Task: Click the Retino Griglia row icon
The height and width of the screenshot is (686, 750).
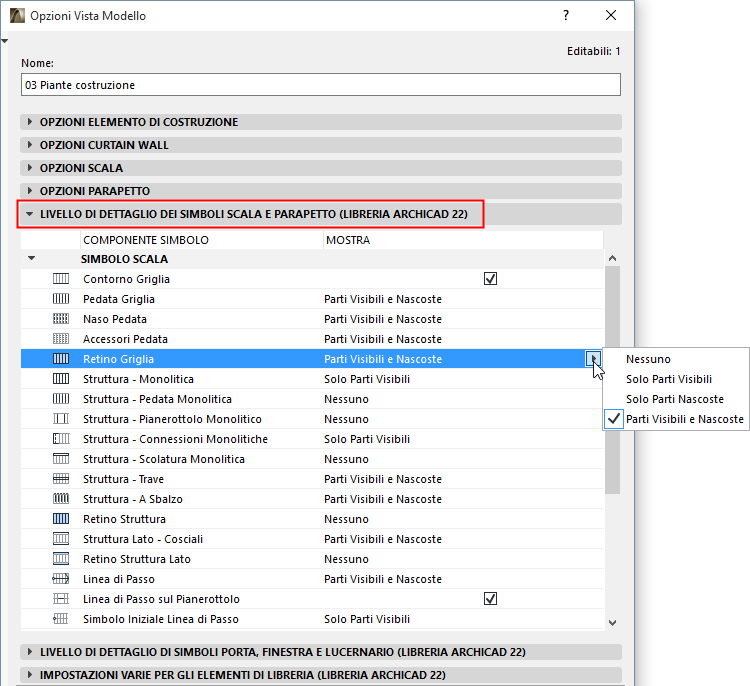Action: click(x=61, y=359)
